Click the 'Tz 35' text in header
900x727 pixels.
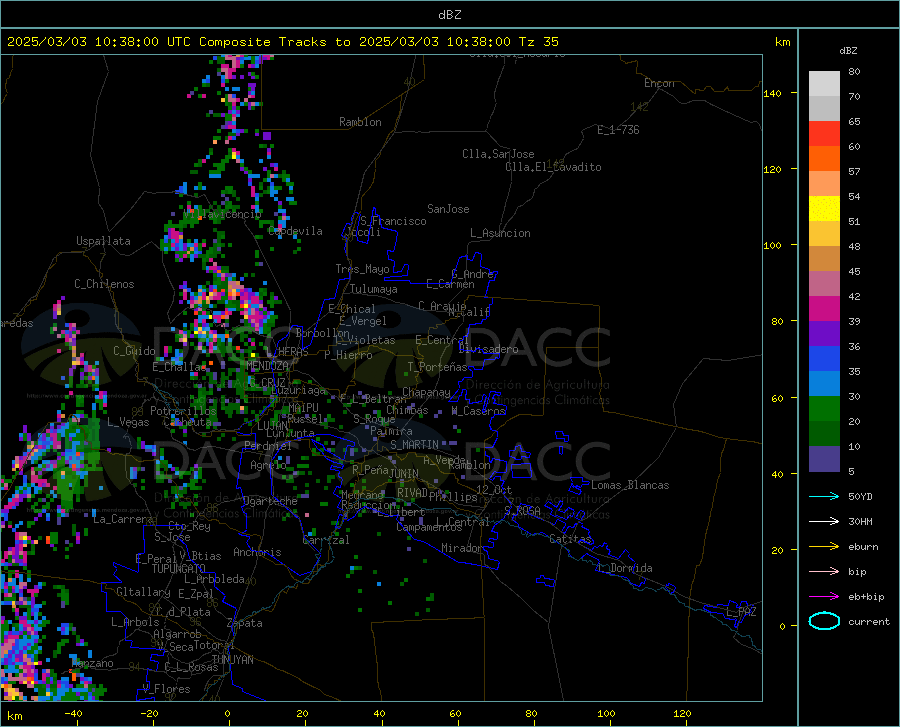coord(538,42)
